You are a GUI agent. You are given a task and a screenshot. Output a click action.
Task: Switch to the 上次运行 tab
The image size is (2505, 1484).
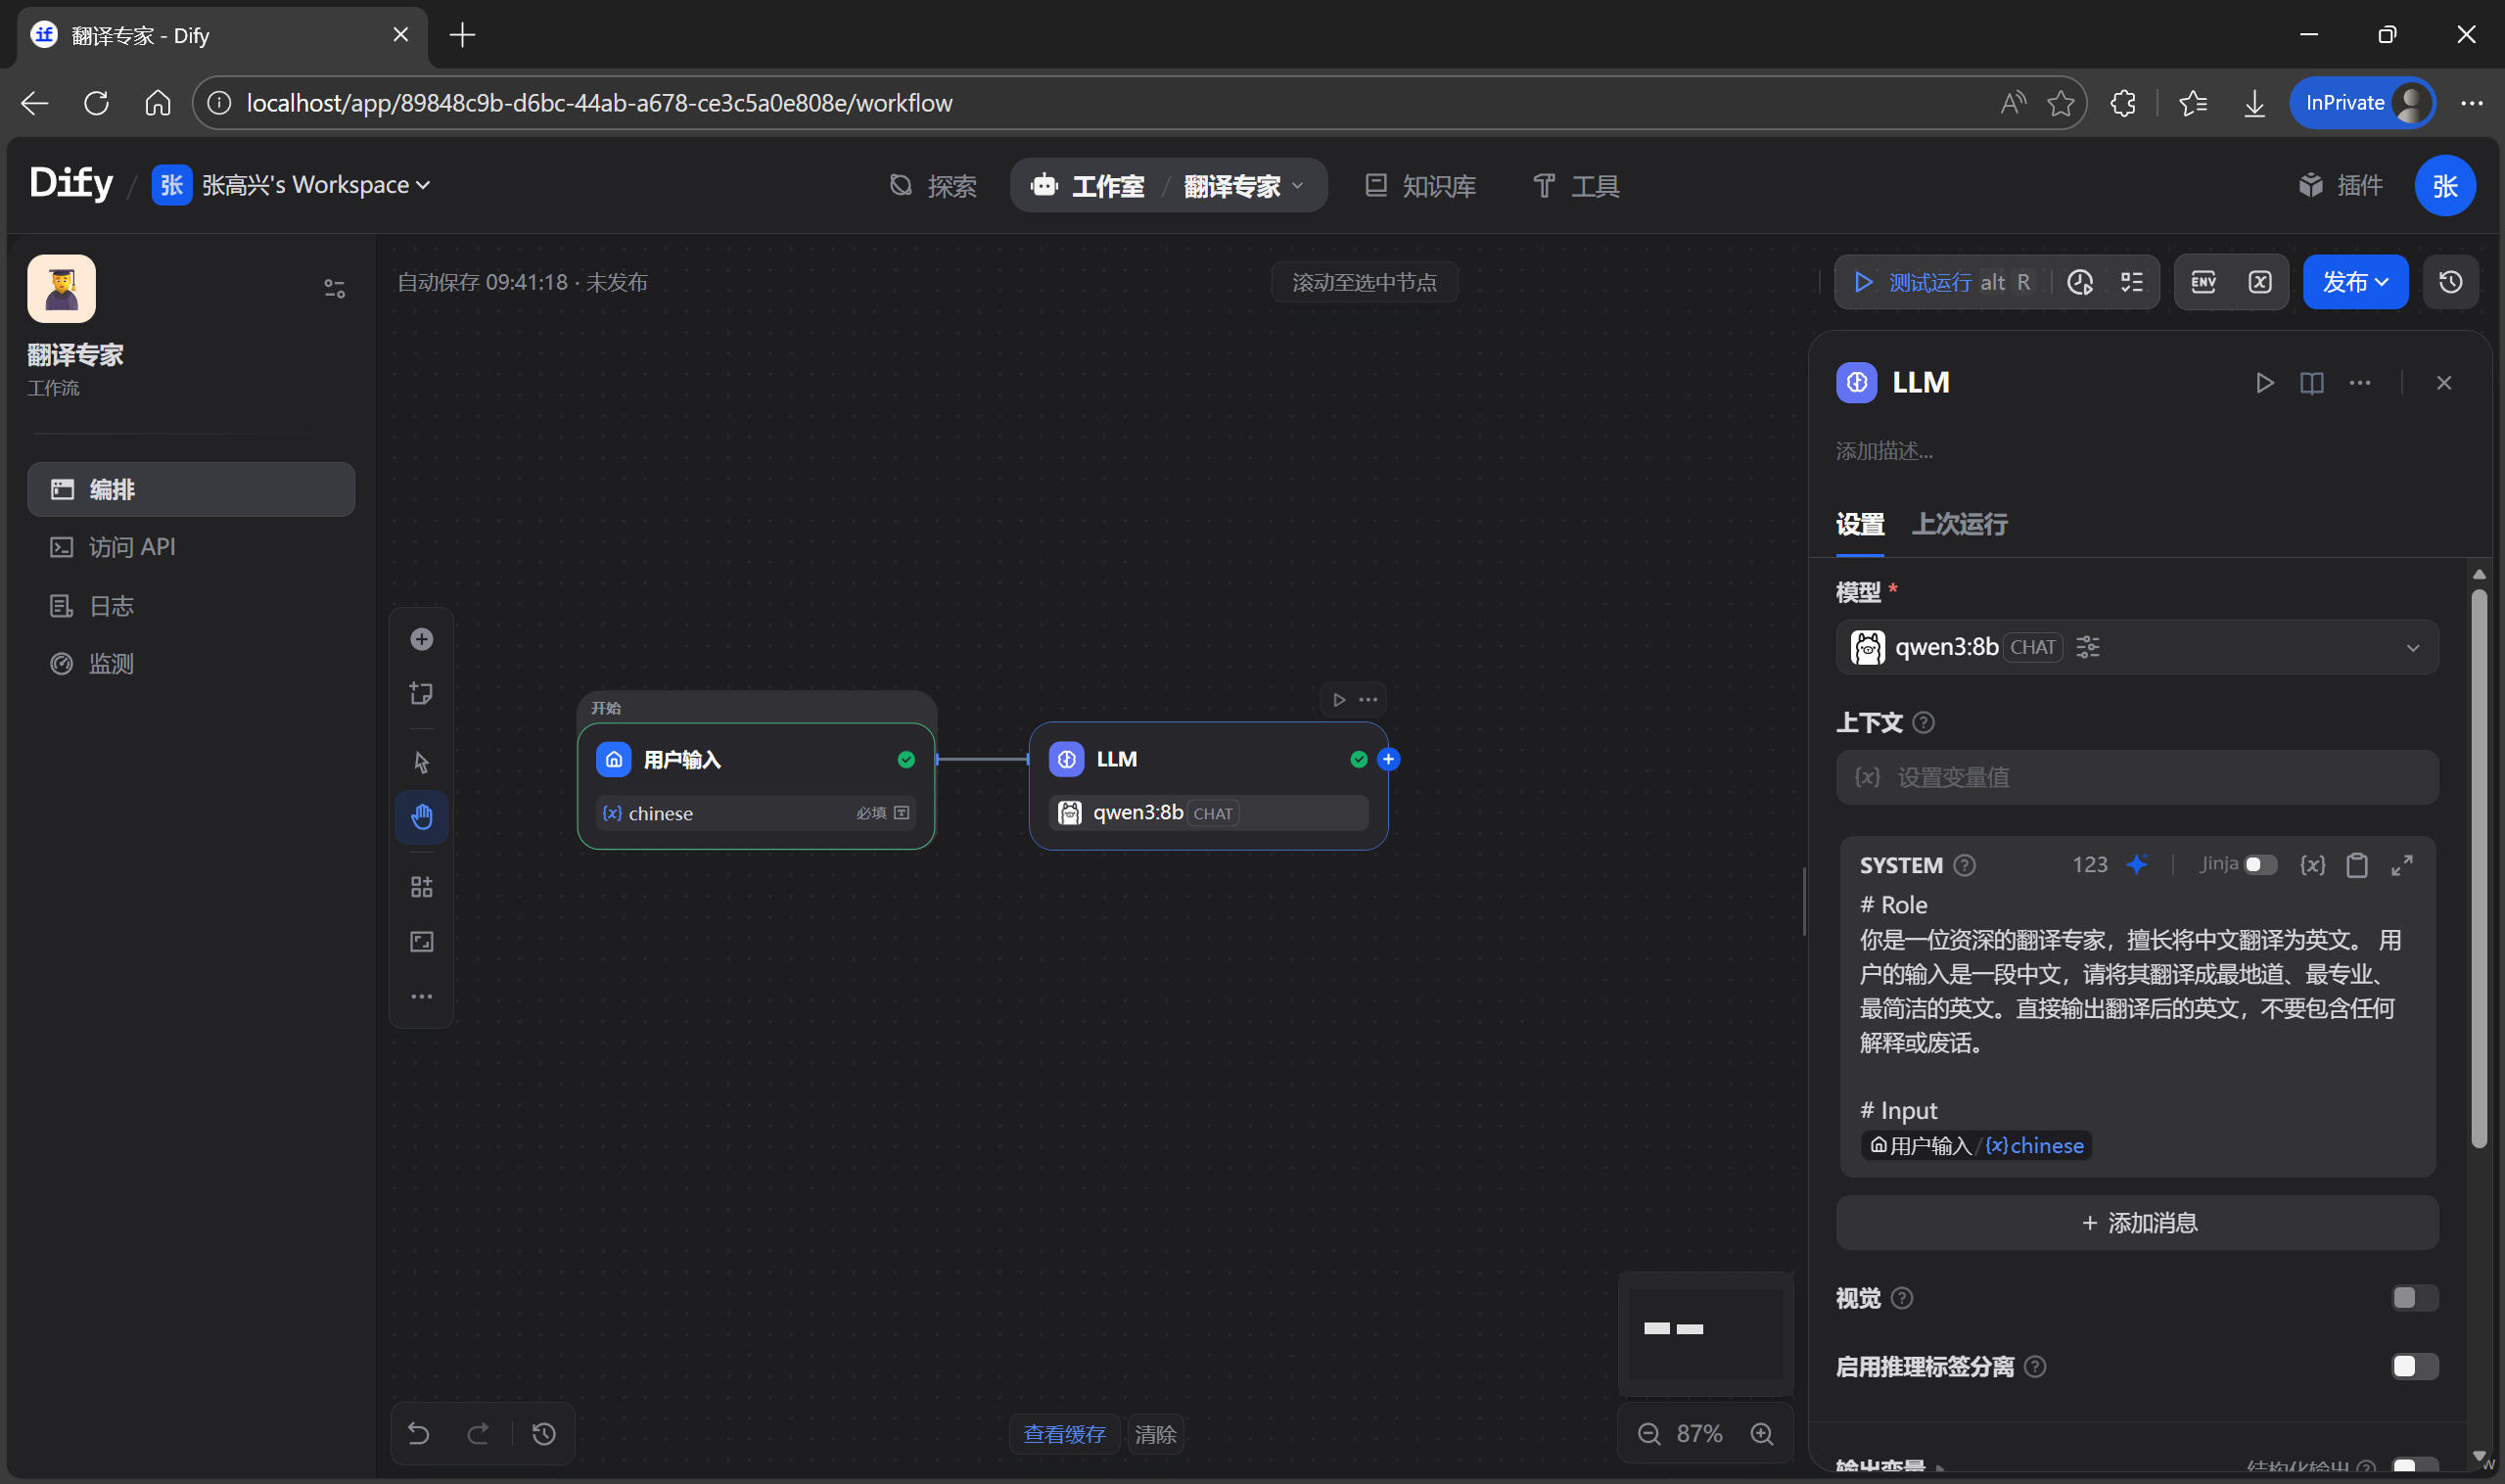[x=1959, y=524]
